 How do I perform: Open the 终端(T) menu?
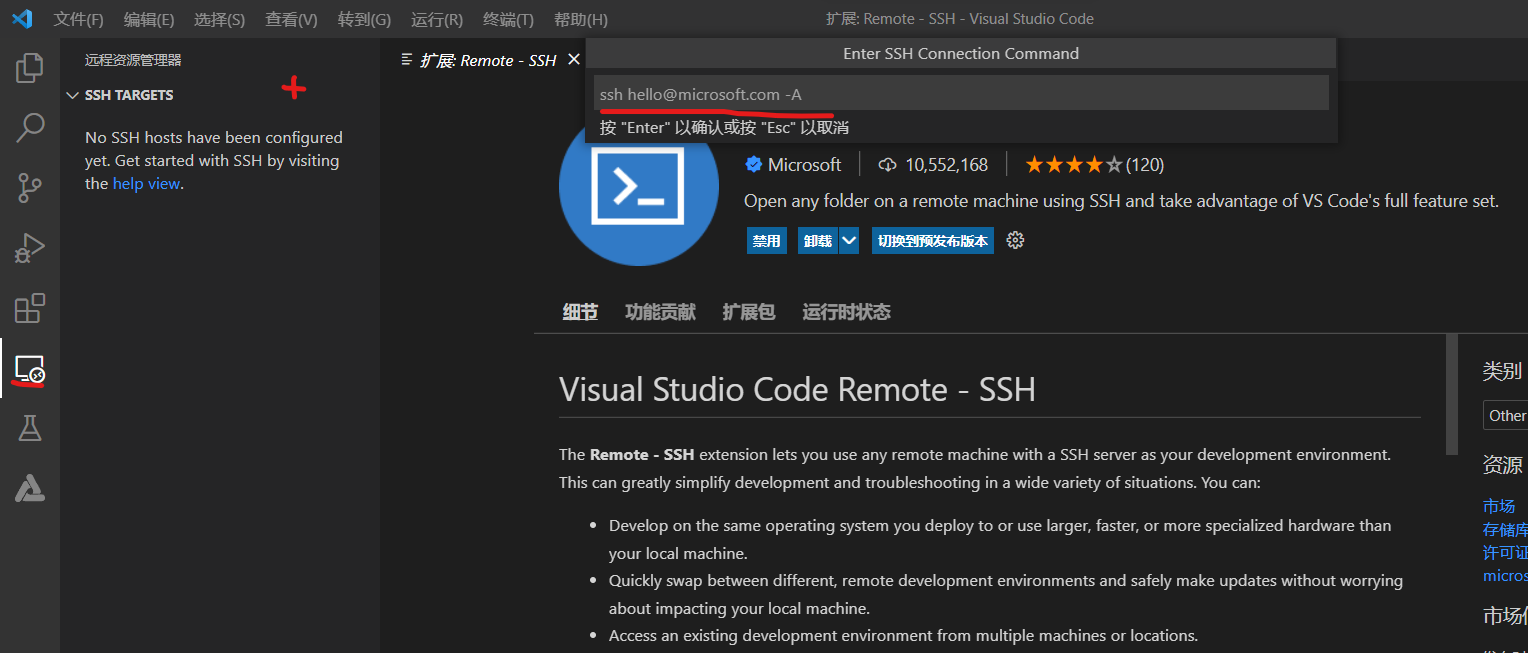click(508, 19)
